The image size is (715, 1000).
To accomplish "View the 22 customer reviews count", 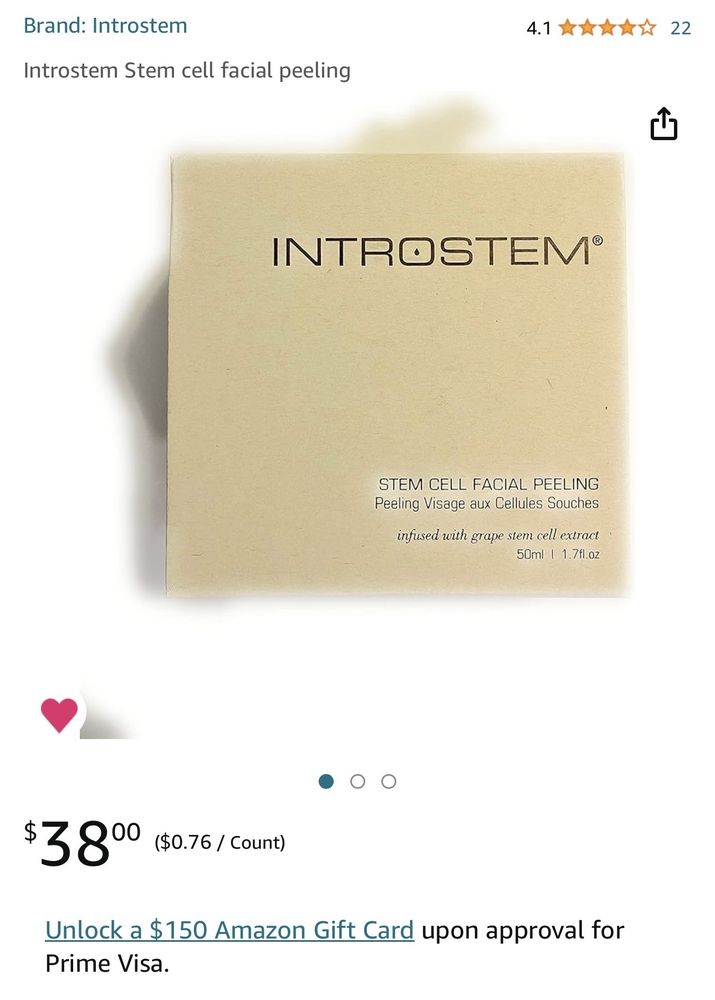I will [681, 28].
